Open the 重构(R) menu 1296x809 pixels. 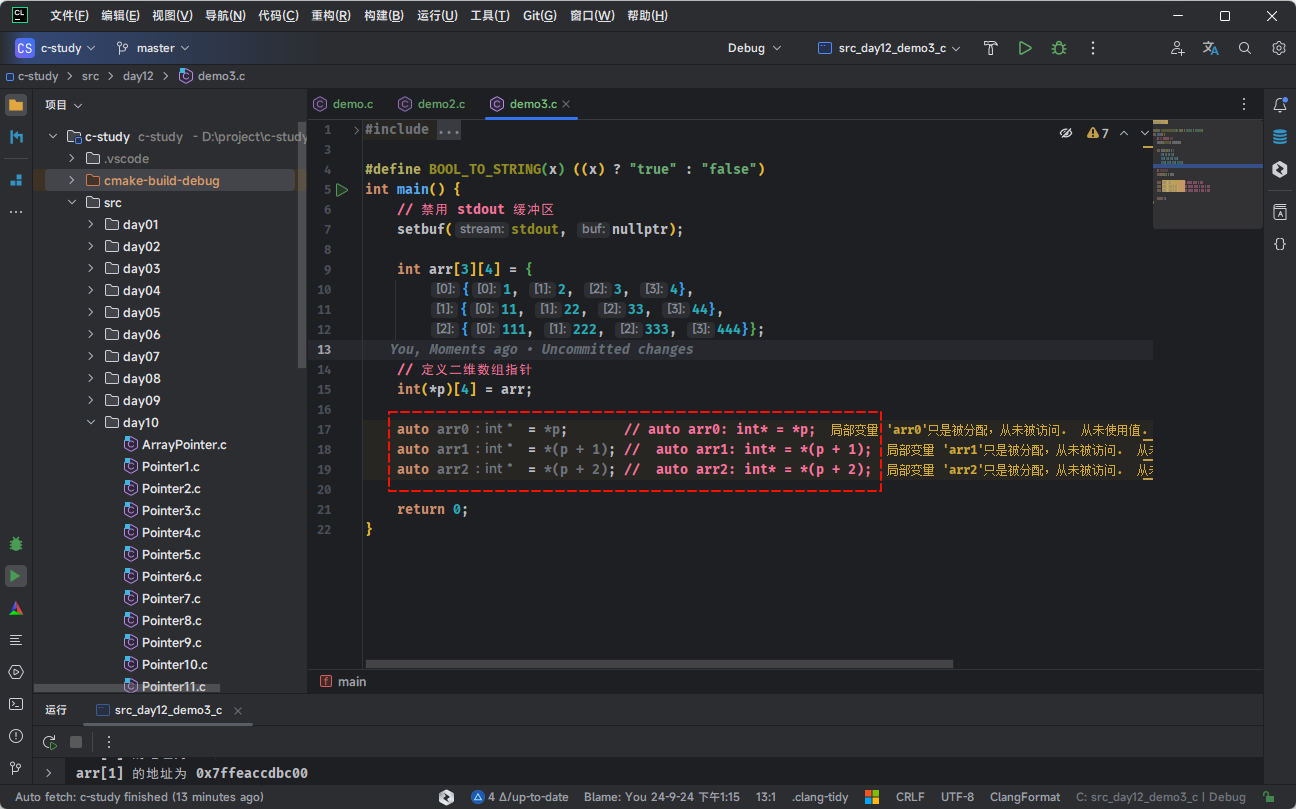(330, 16)
